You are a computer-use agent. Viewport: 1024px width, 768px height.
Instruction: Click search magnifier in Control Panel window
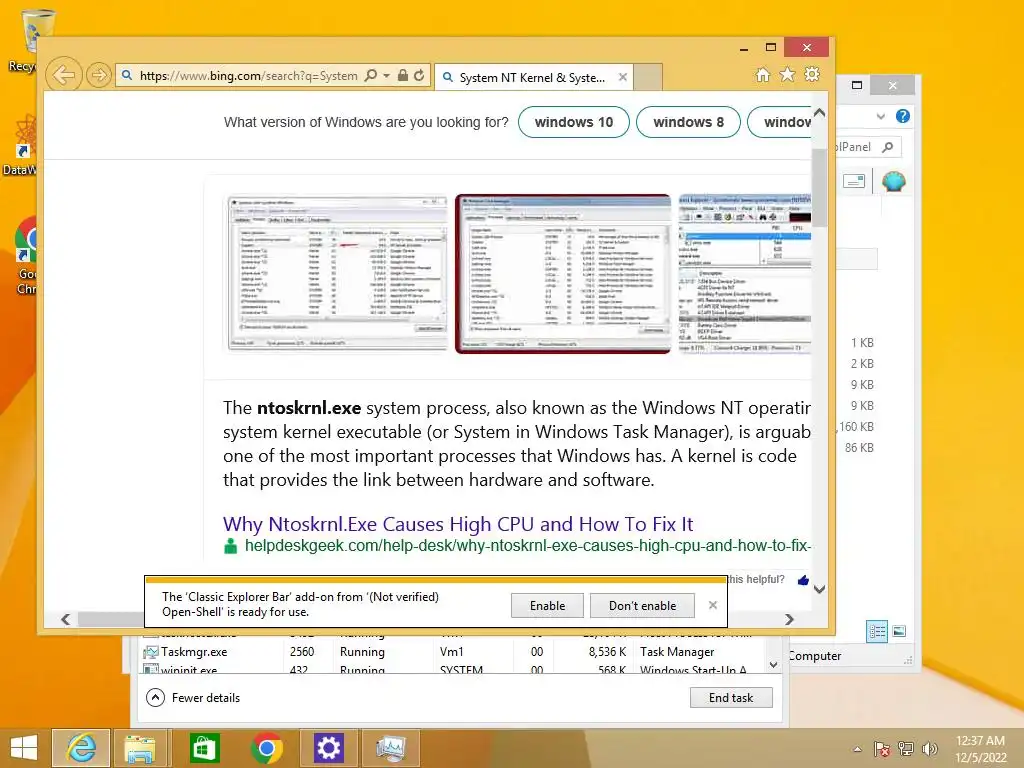coord(888,147)
